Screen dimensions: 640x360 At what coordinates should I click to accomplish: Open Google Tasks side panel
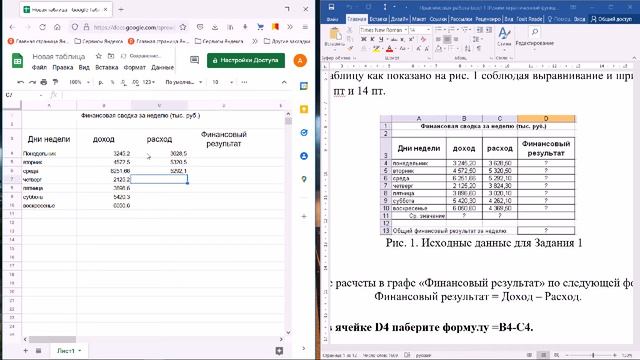point(304,133)
